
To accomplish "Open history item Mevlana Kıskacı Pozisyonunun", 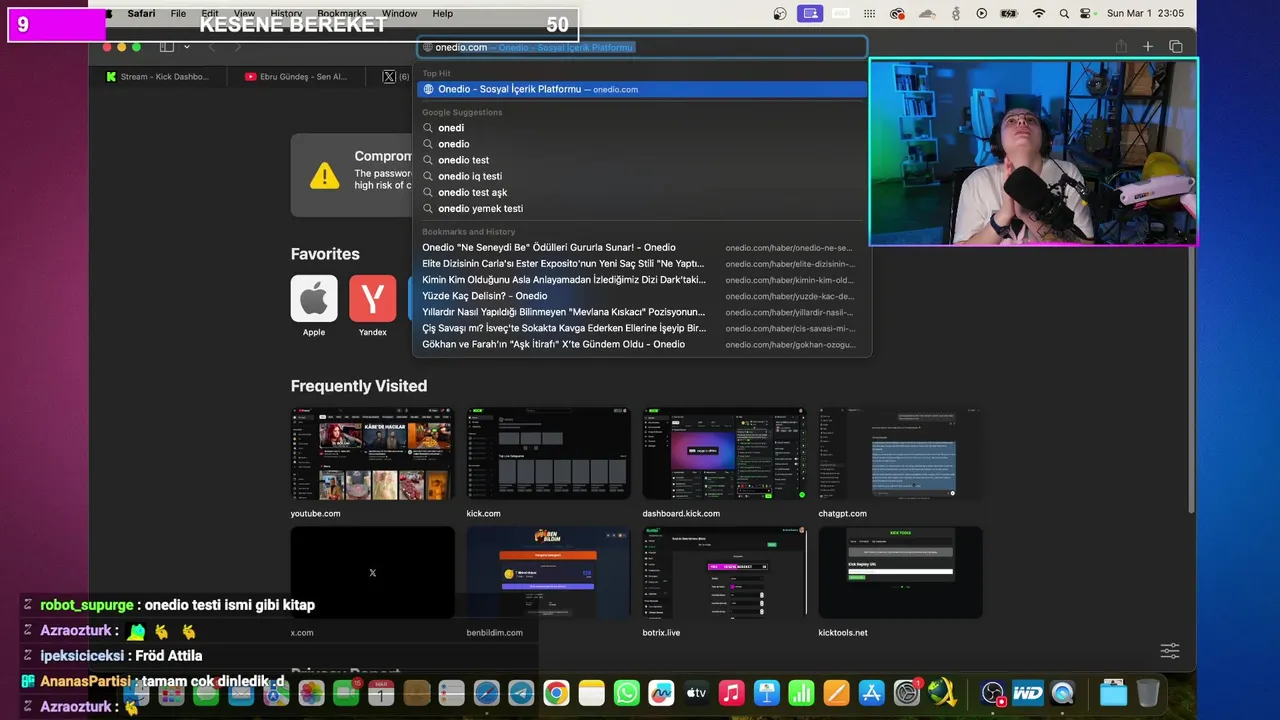I will pos(641,312).
